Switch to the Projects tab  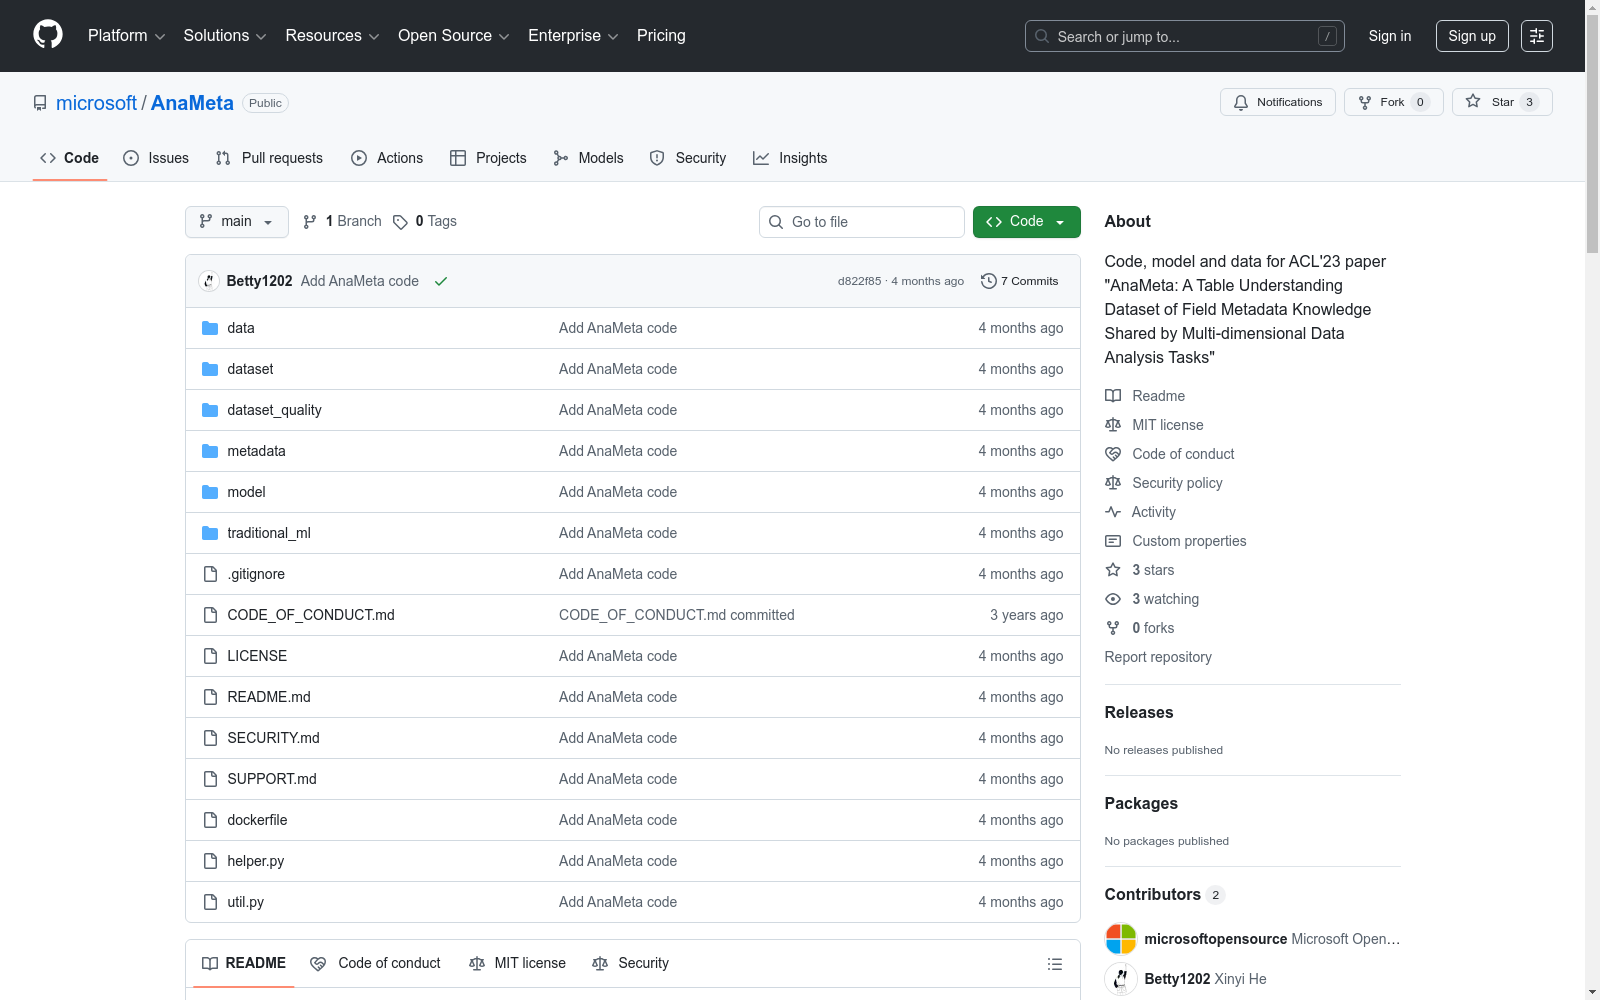click(x=488, y=158)
